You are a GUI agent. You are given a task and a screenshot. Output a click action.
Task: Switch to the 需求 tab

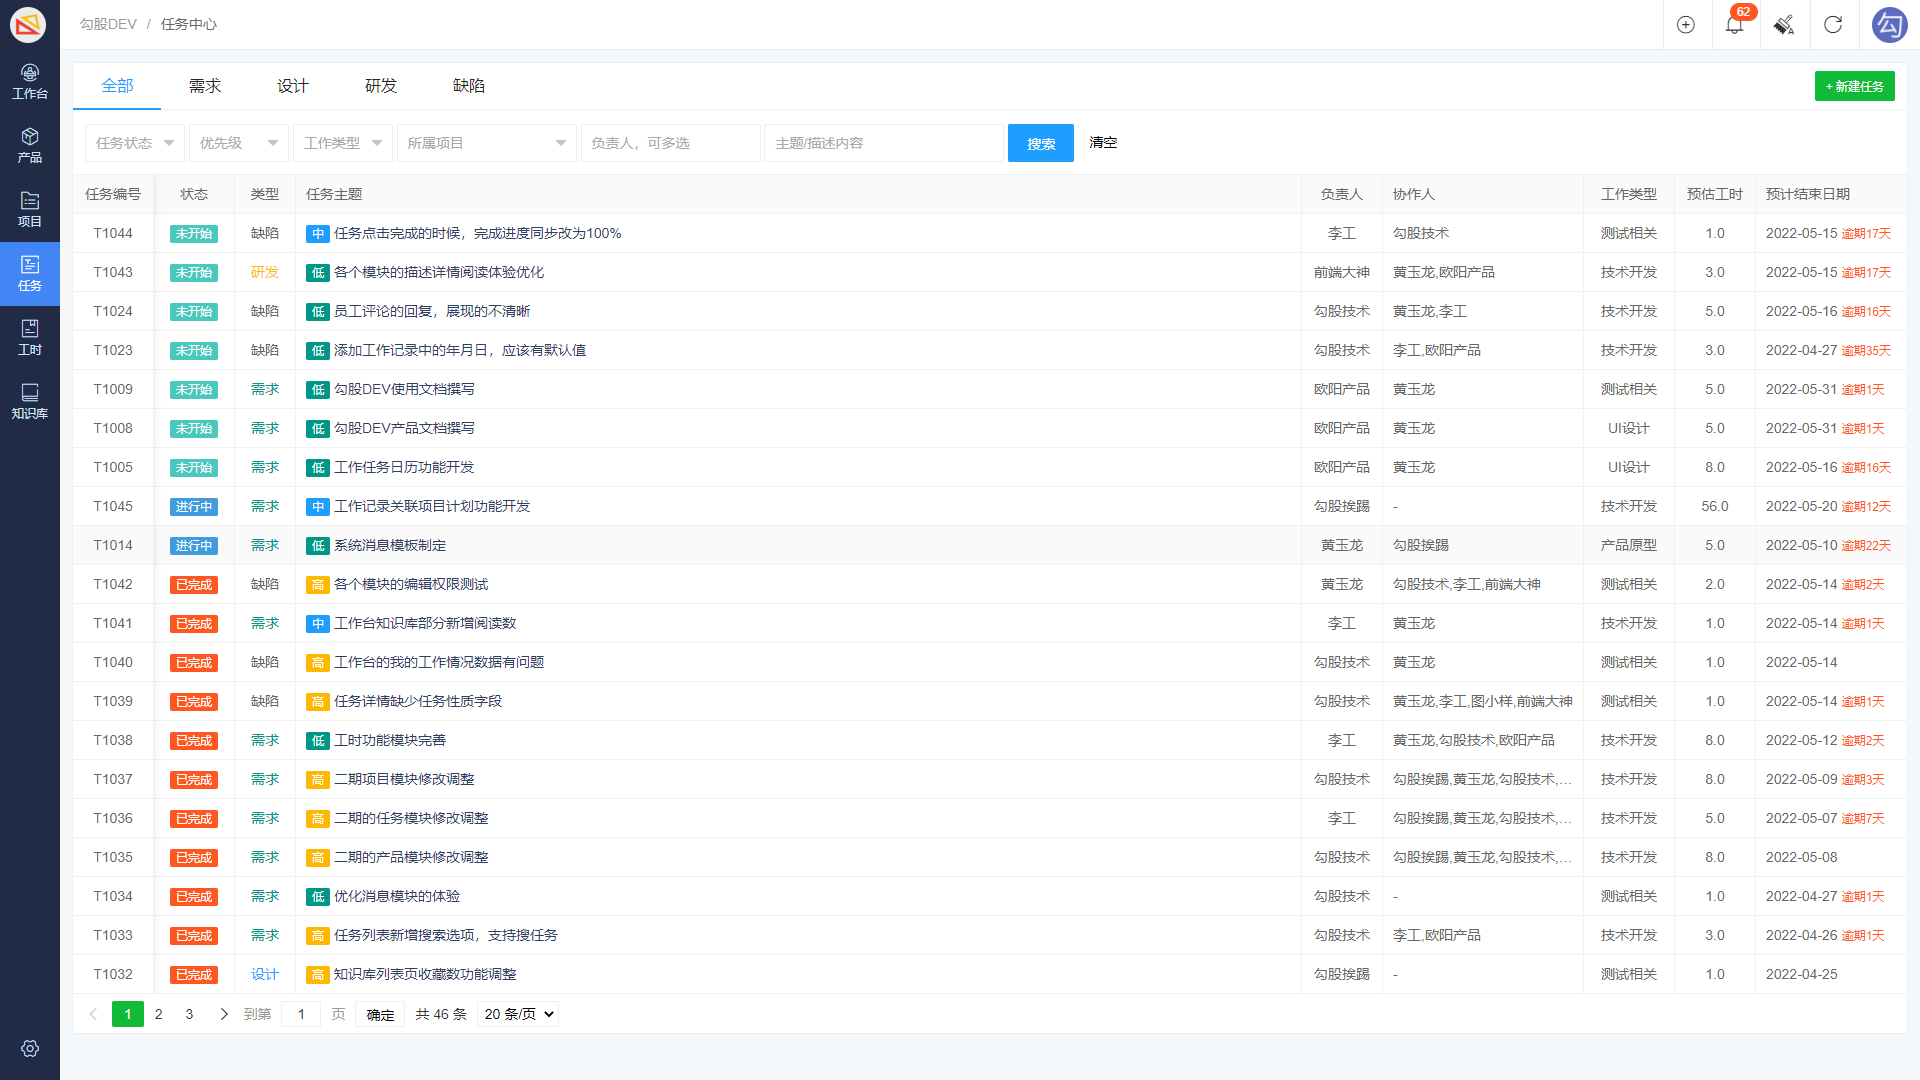tap(205, 86)
